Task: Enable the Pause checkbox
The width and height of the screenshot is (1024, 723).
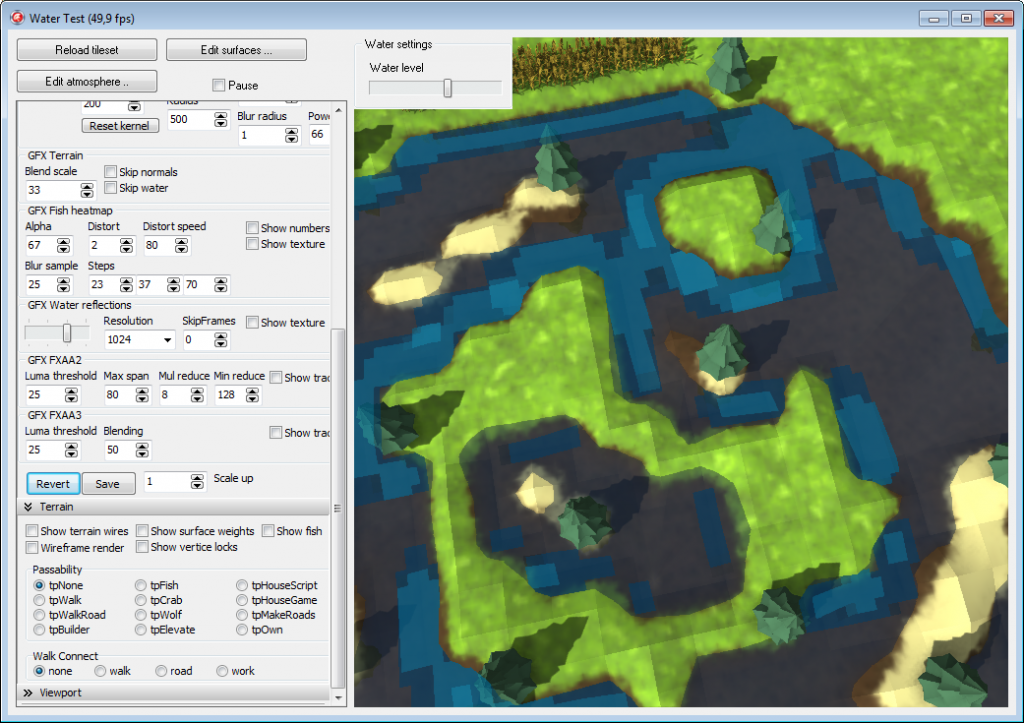Action: pyautogui.click(x=219, y=86)
